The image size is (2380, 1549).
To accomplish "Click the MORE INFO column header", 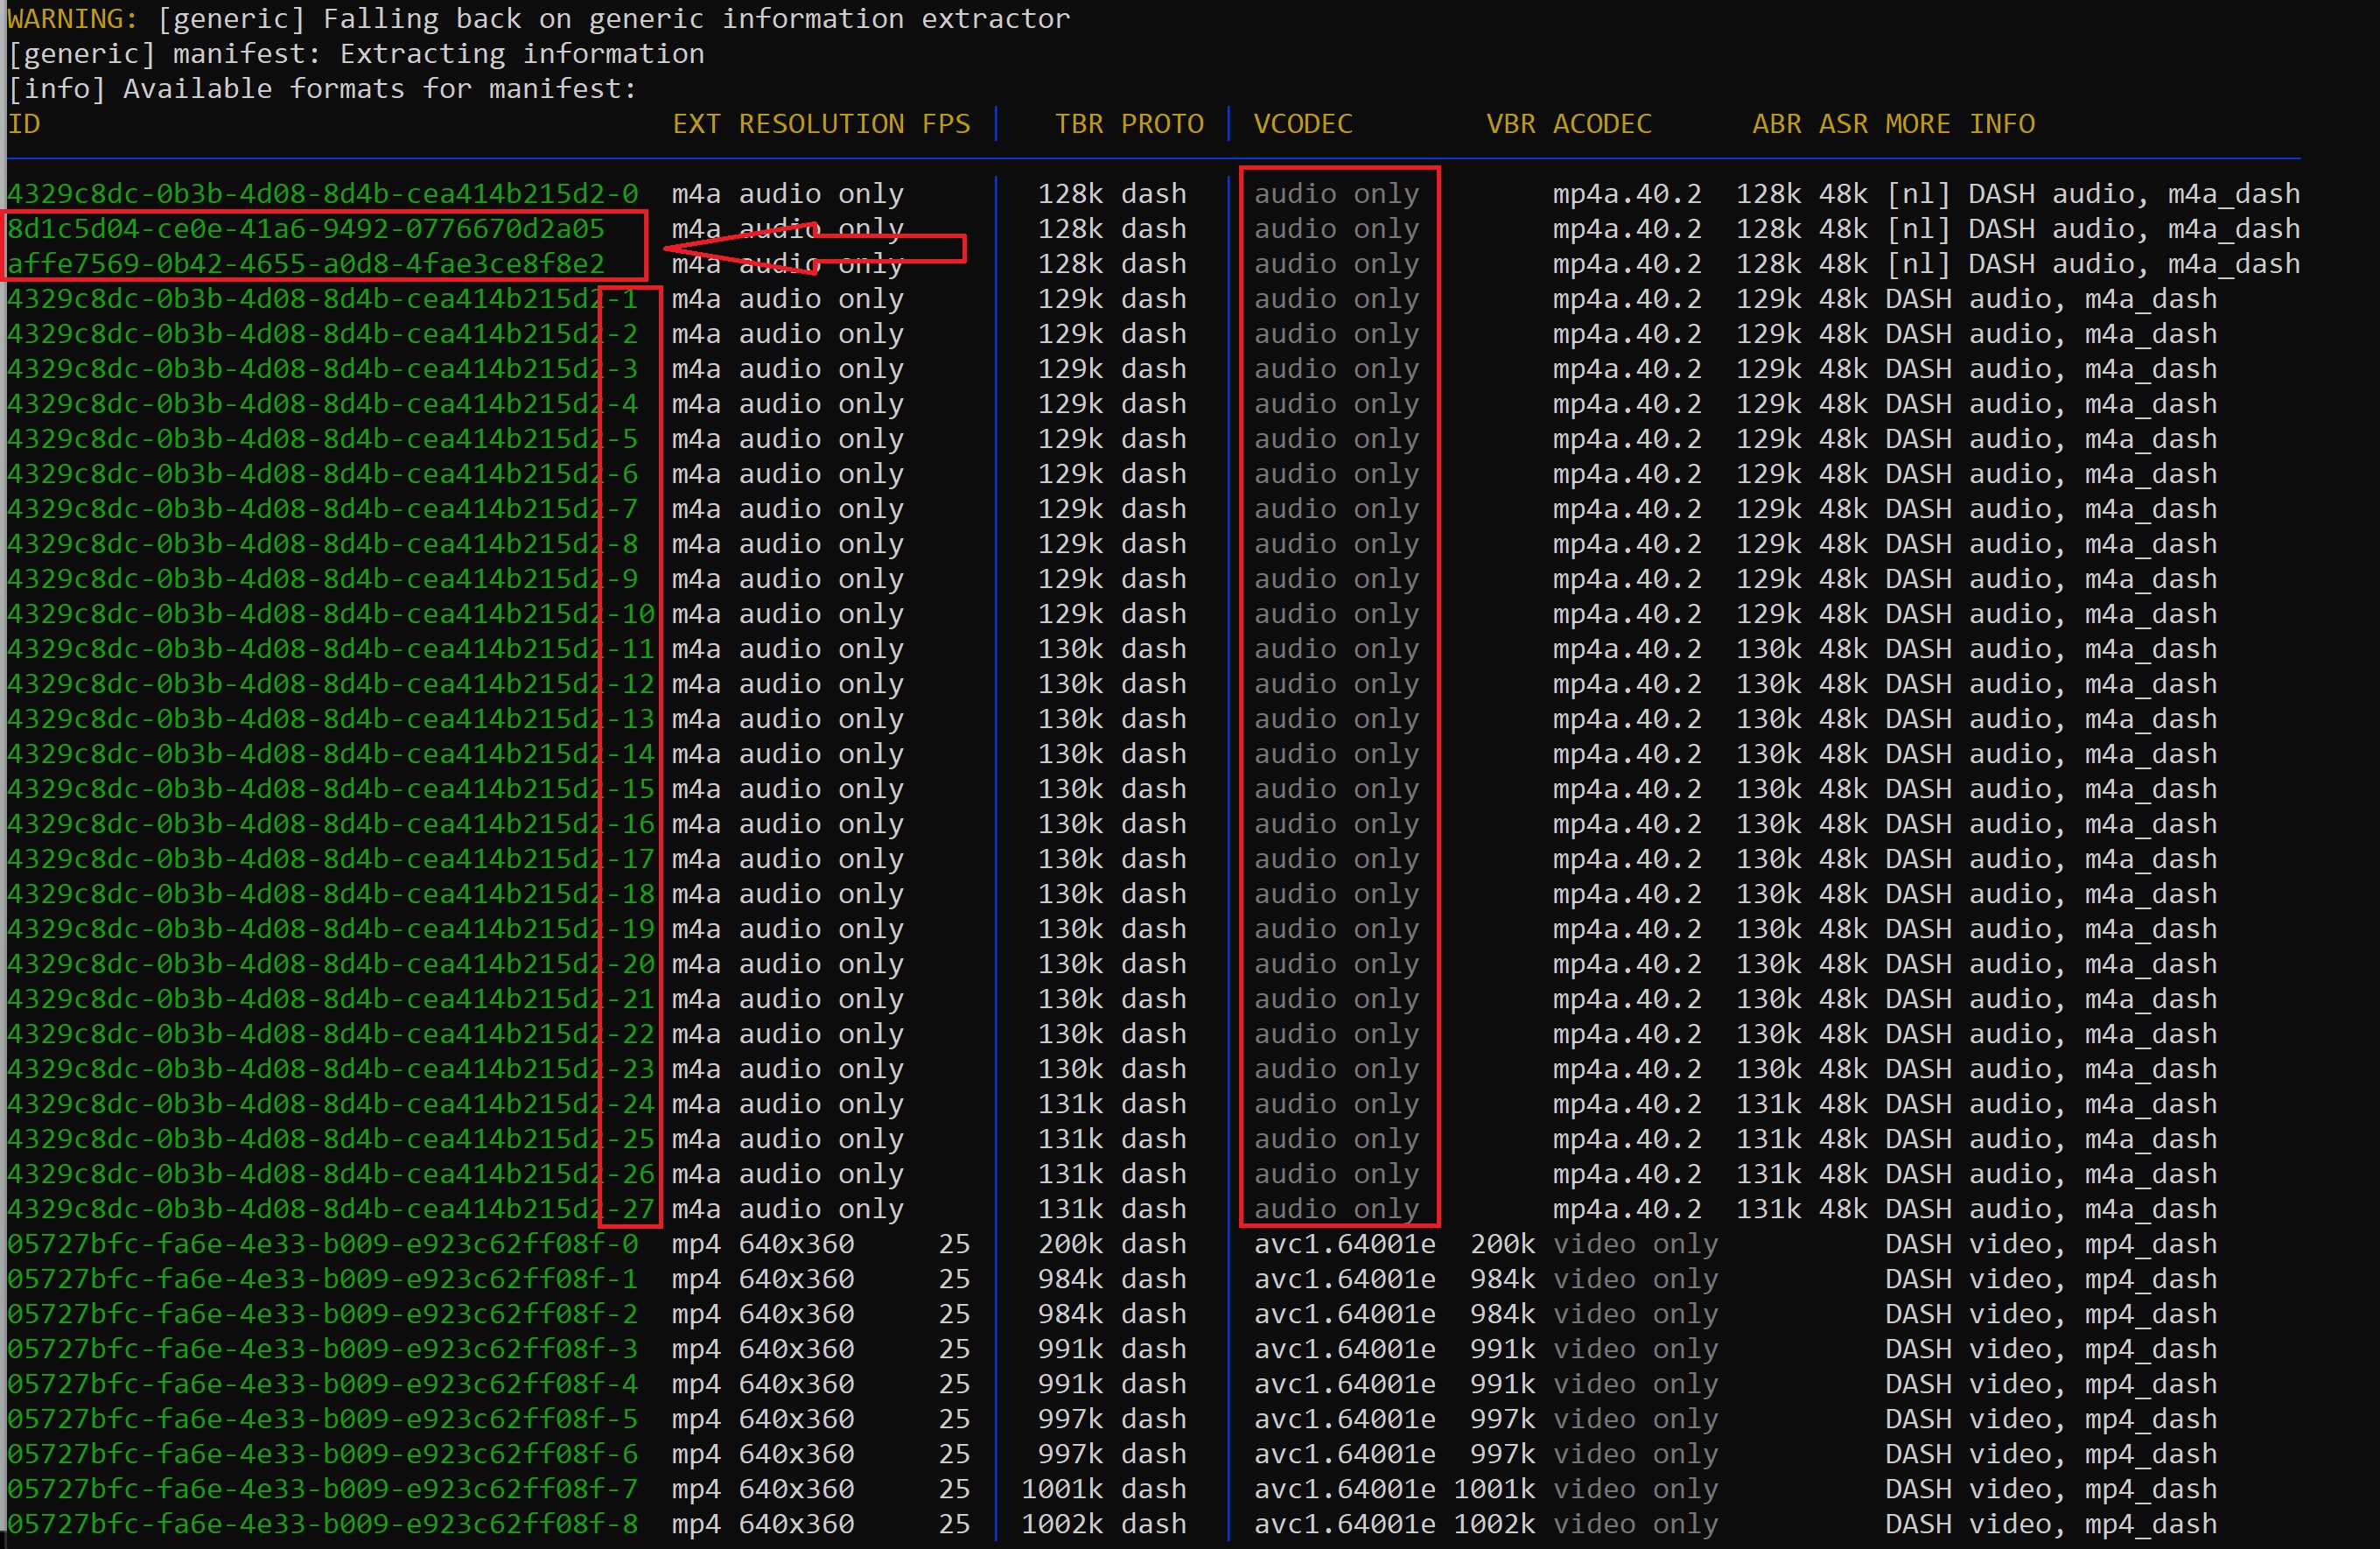I will [1959, 124].
